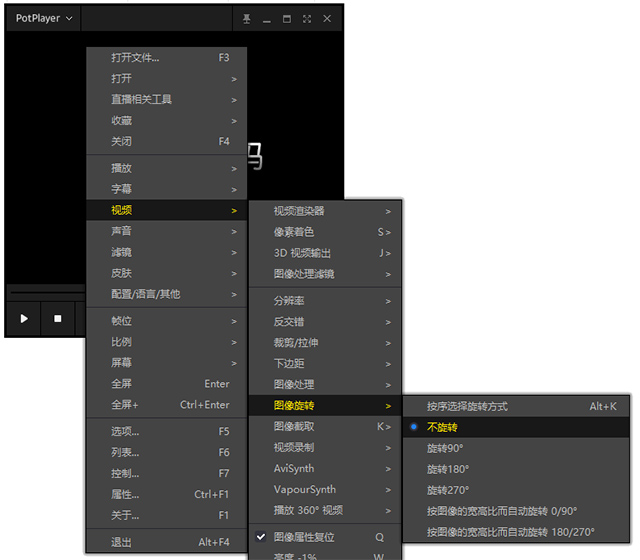Select 打开文件... menu entry
Screen dimensions: 640x560
(x=167, y=58)
